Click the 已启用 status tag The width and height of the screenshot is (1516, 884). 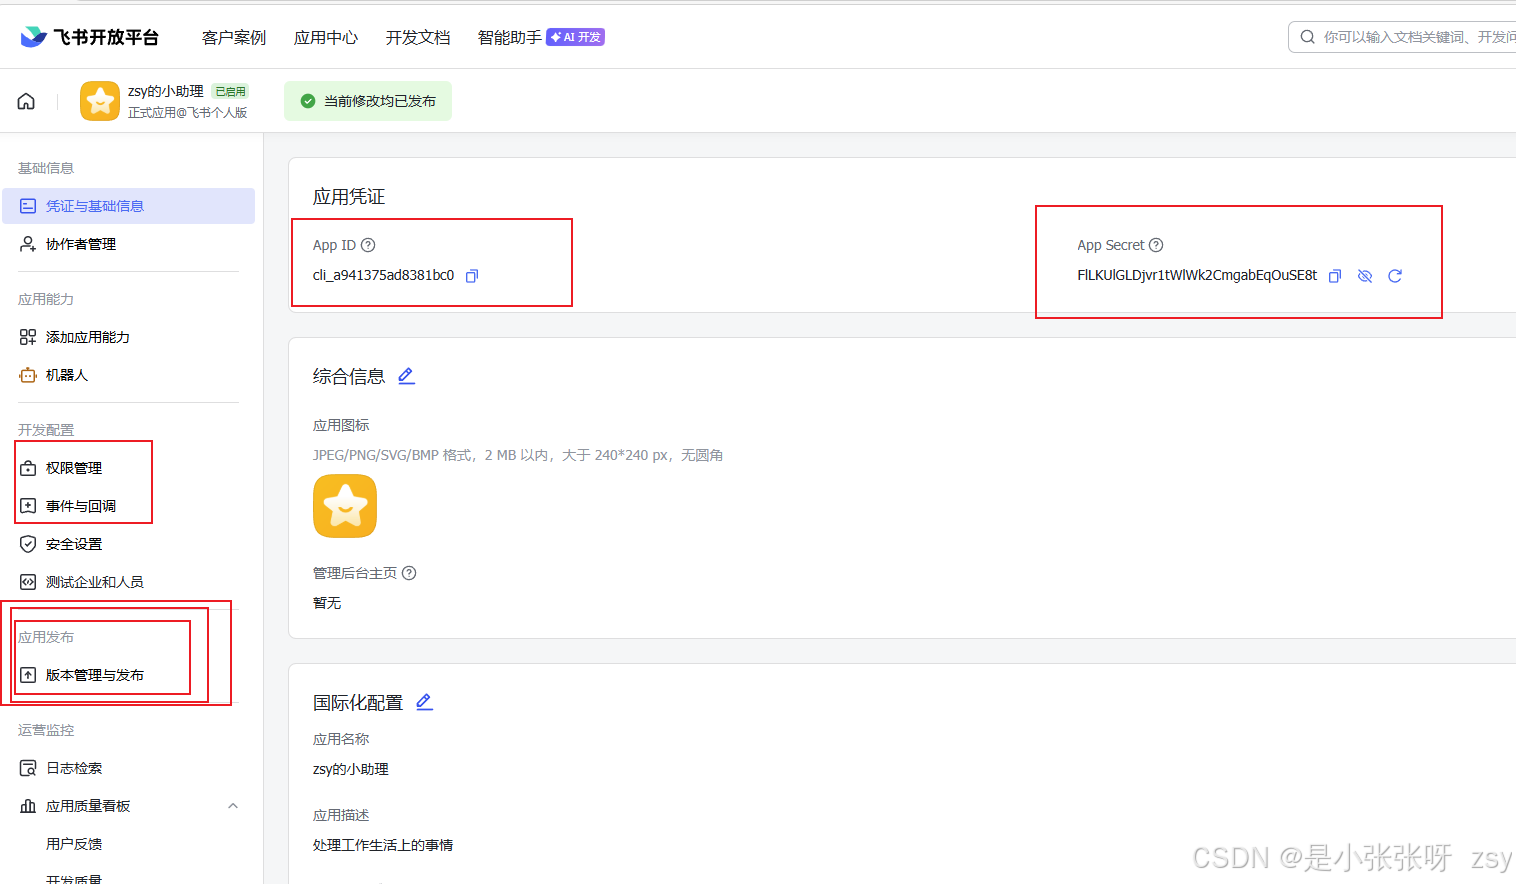[231, 91]
